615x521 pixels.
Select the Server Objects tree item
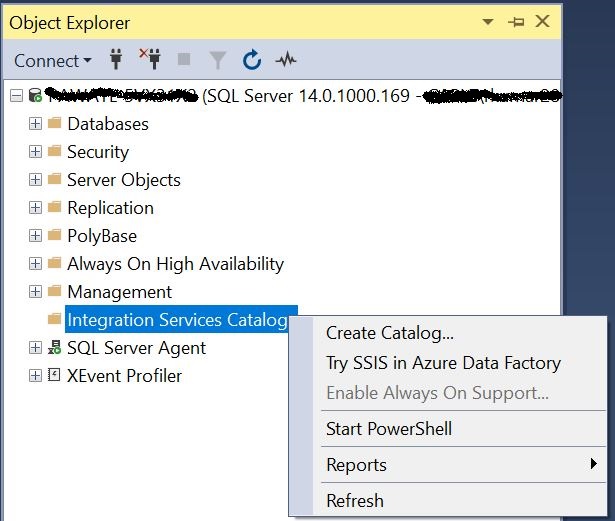tap(124, 180)
